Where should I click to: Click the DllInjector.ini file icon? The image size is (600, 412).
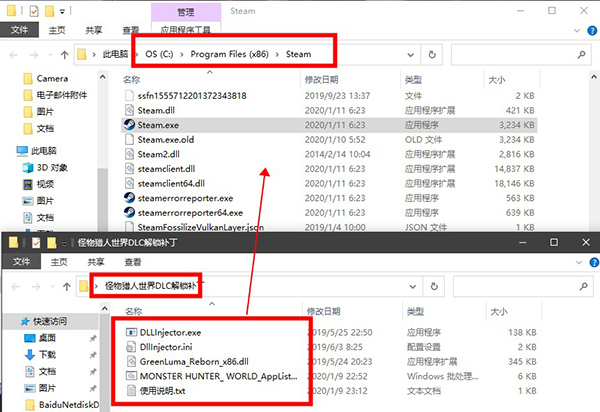tap(131, 347)
